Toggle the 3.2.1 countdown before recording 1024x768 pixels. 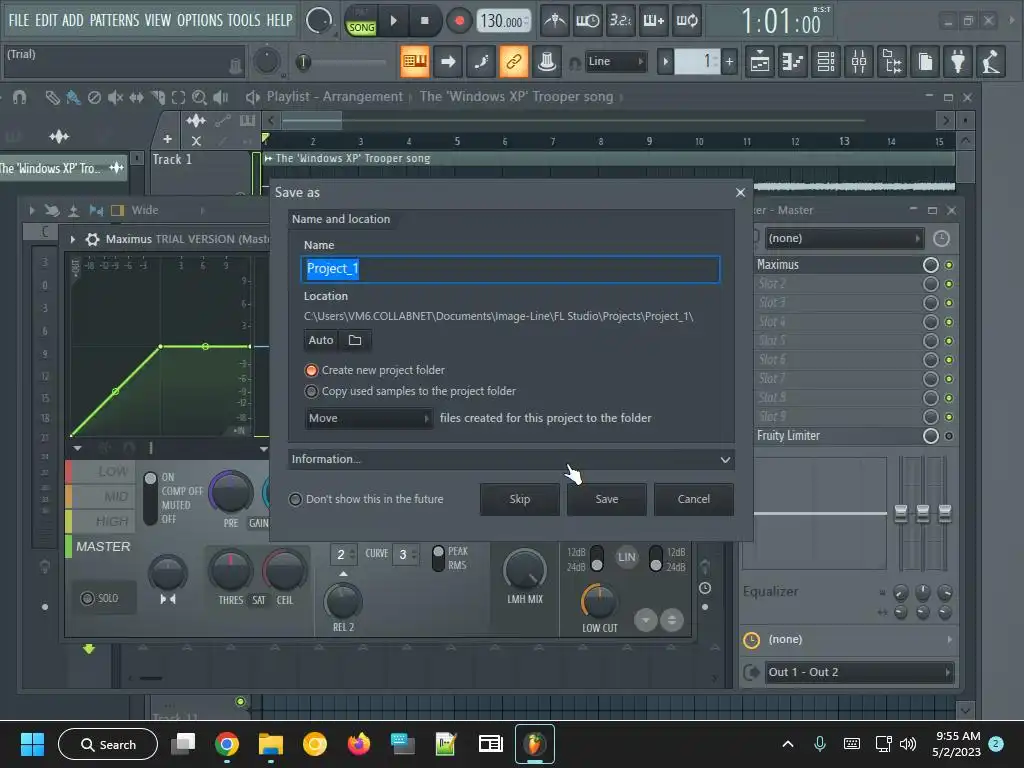coord(620,21)
